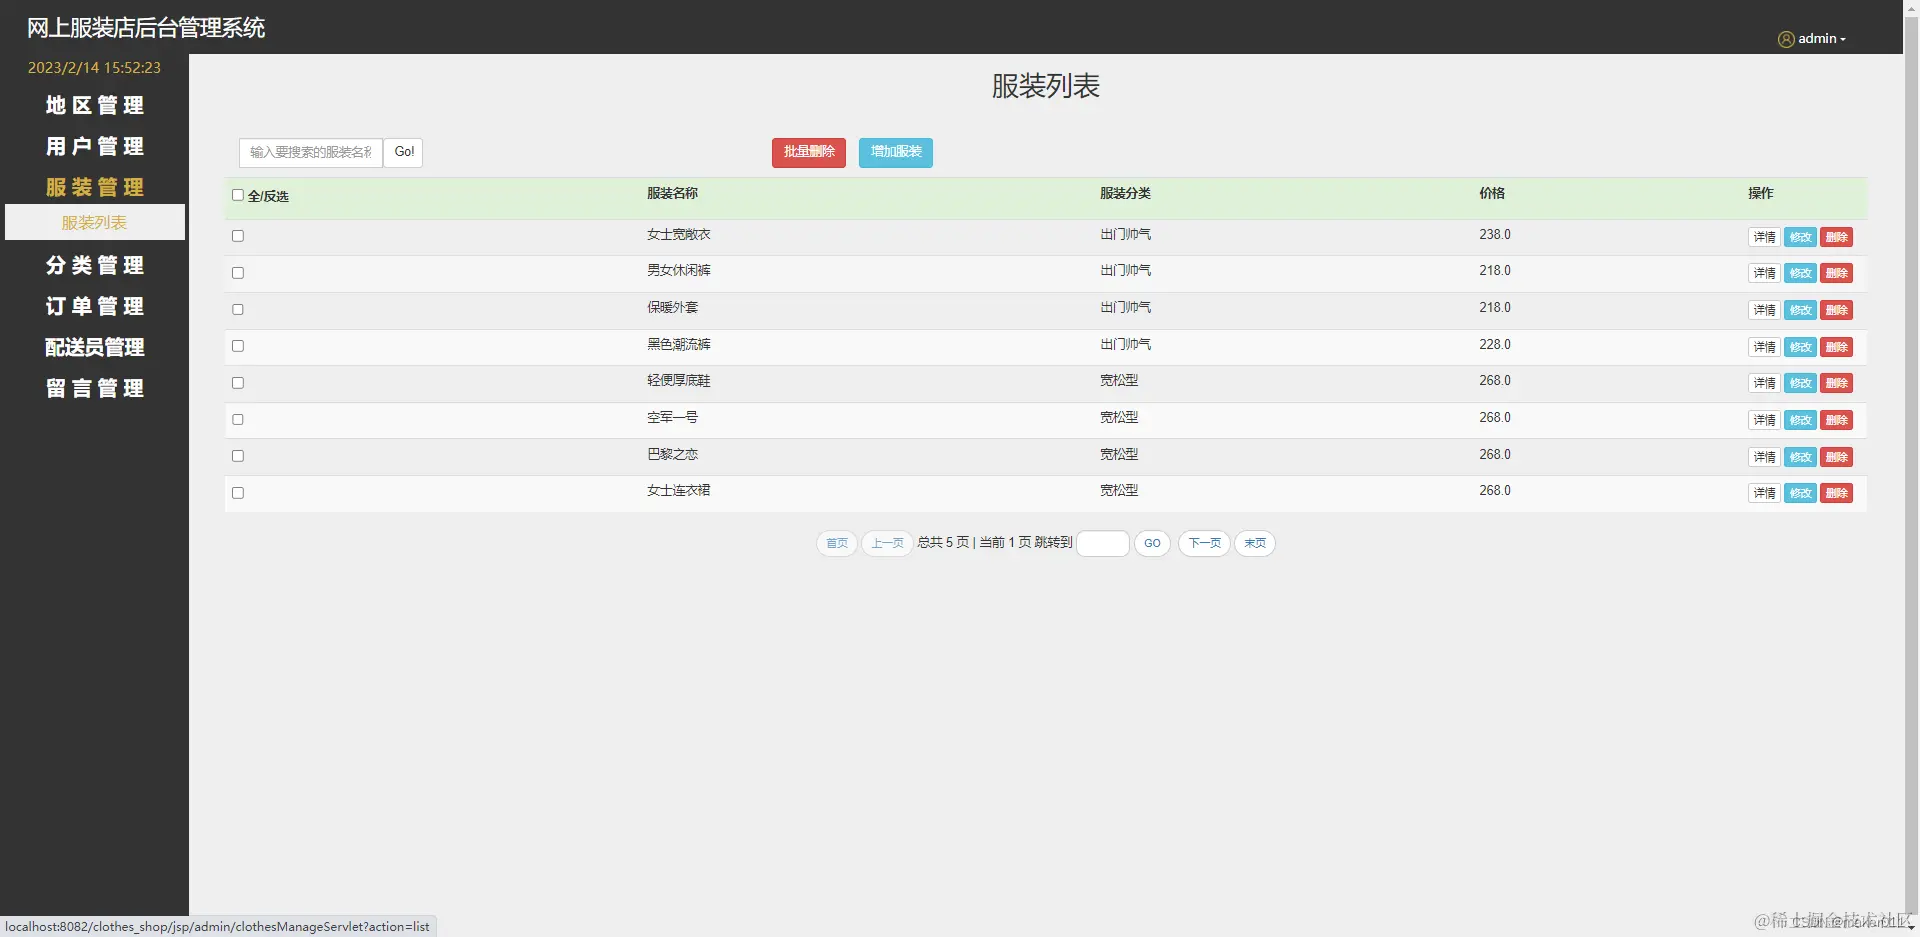Go to 末页 last page
The width and height of the screenshot is (1920, 937).
point(1255,543)
